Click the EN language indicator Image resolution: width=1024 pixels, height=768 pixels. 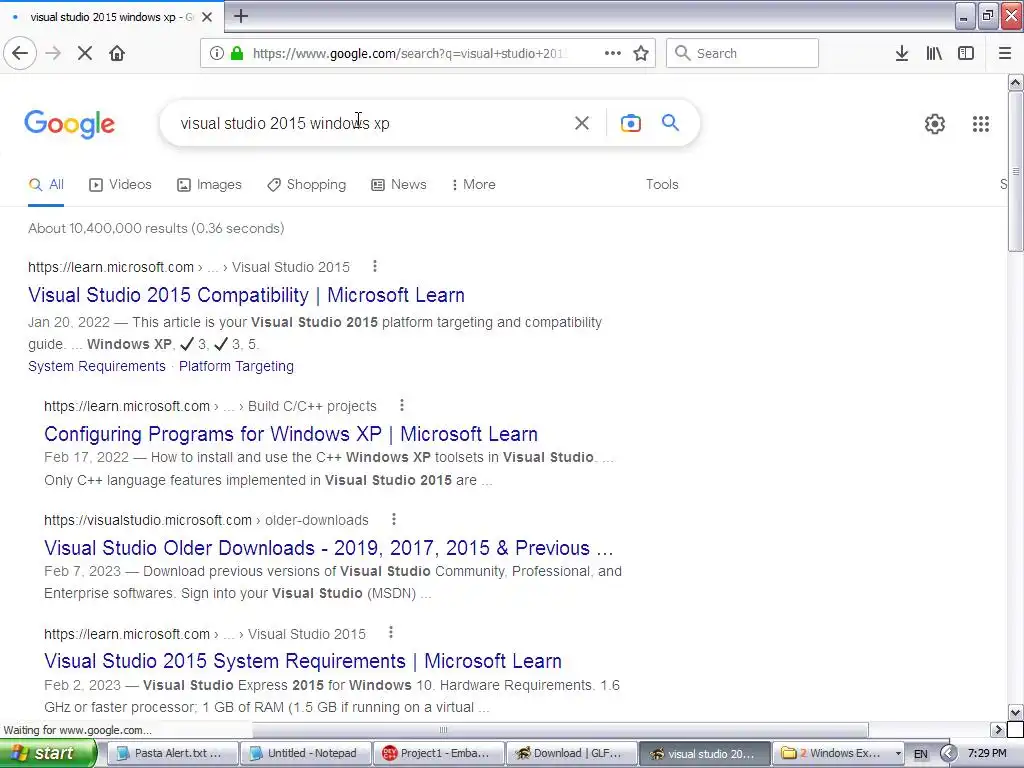coord(920,754)
